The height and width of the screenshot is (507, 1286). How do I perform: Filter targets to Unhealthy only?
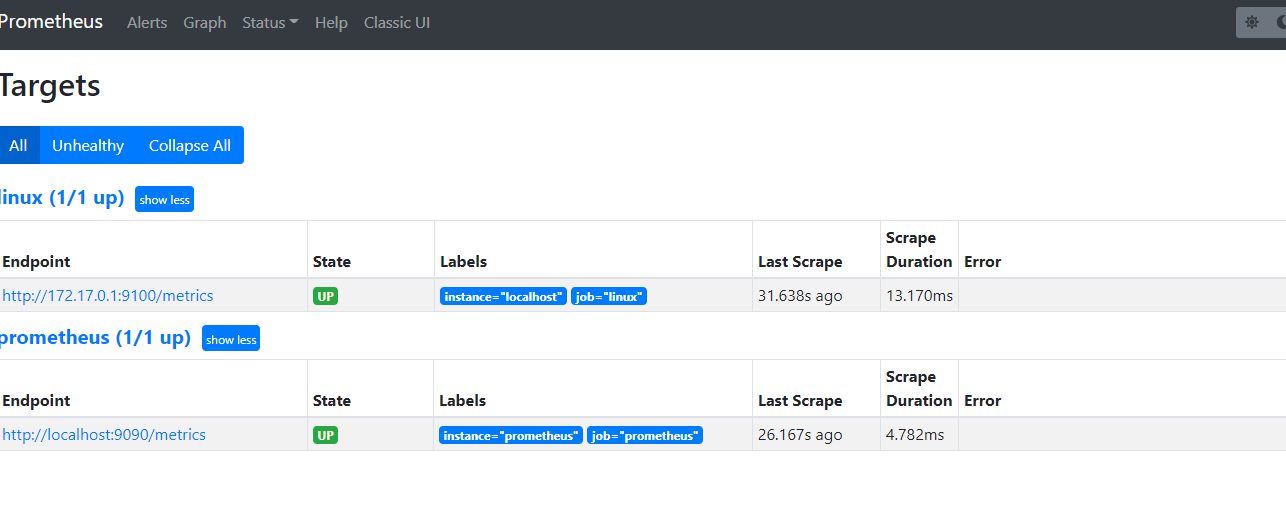(x=88, y=145)
